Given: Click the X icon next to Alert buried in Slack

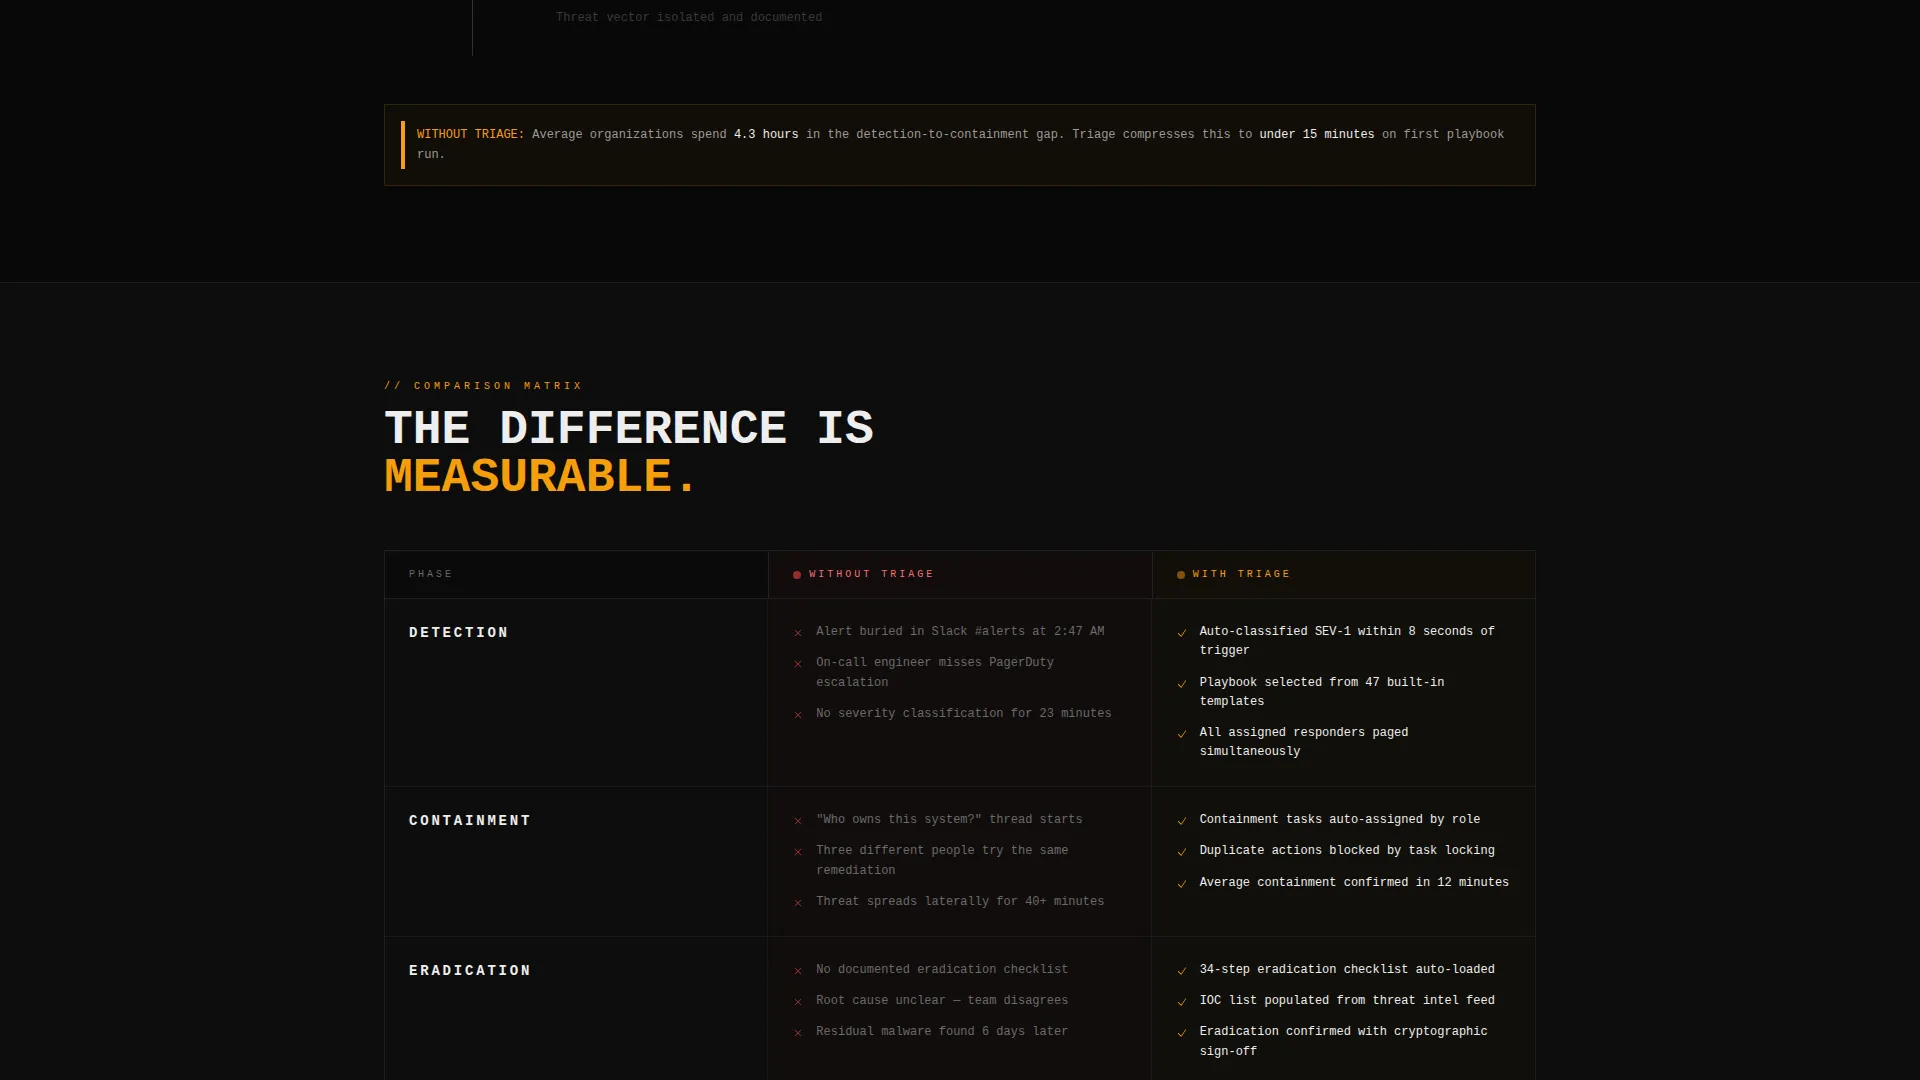Looking at the screenshot, I should (x=798, y=633).
